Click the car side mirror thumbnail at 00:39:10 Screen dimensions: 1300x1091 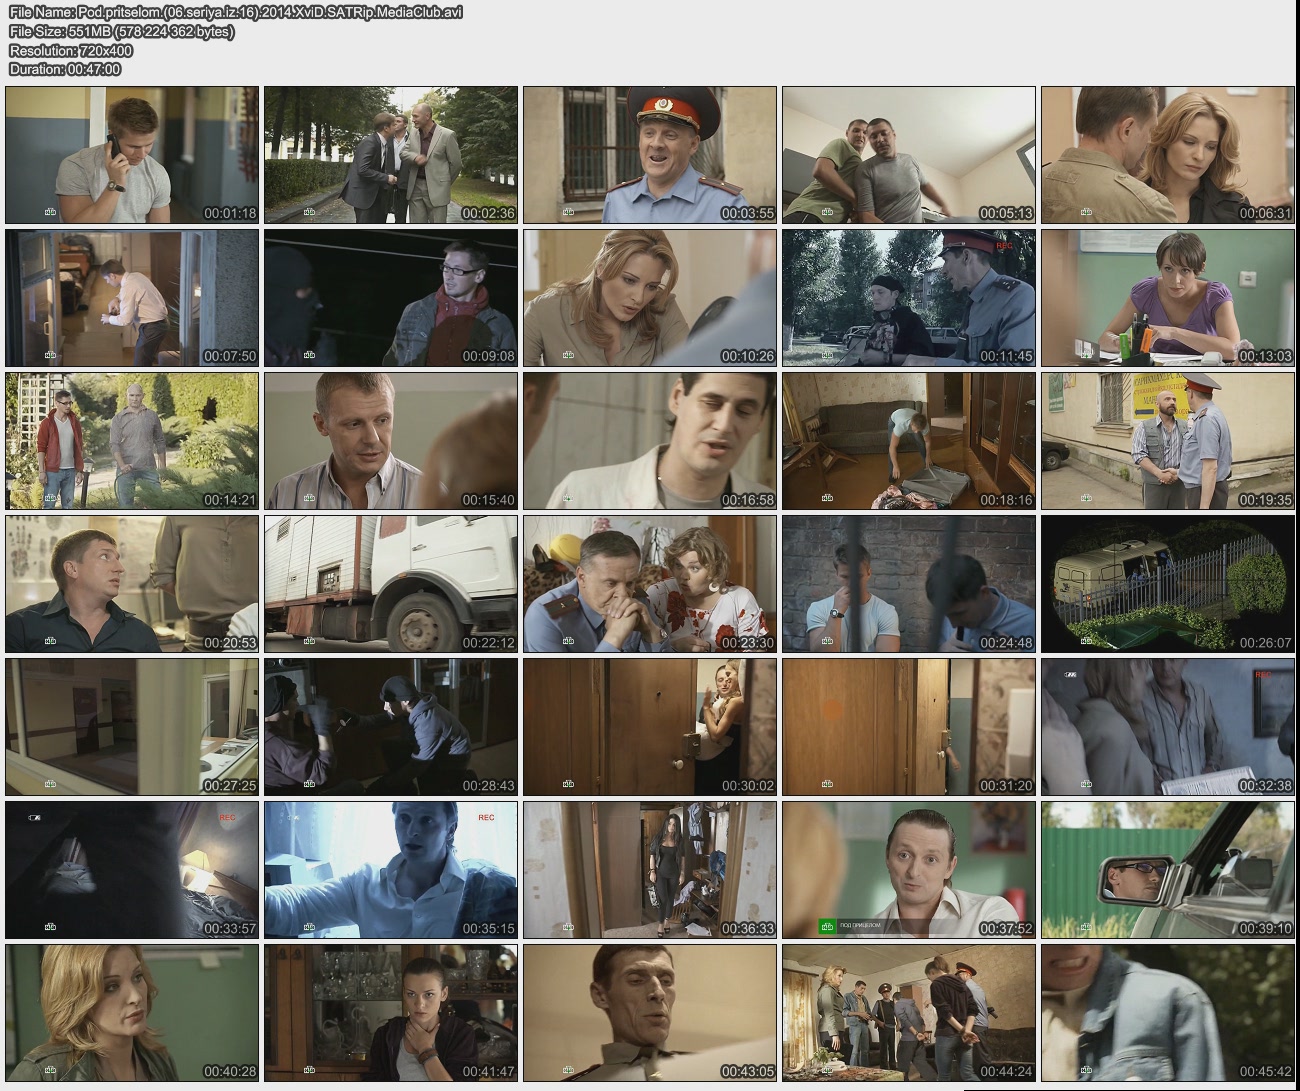pos(1168,870)
